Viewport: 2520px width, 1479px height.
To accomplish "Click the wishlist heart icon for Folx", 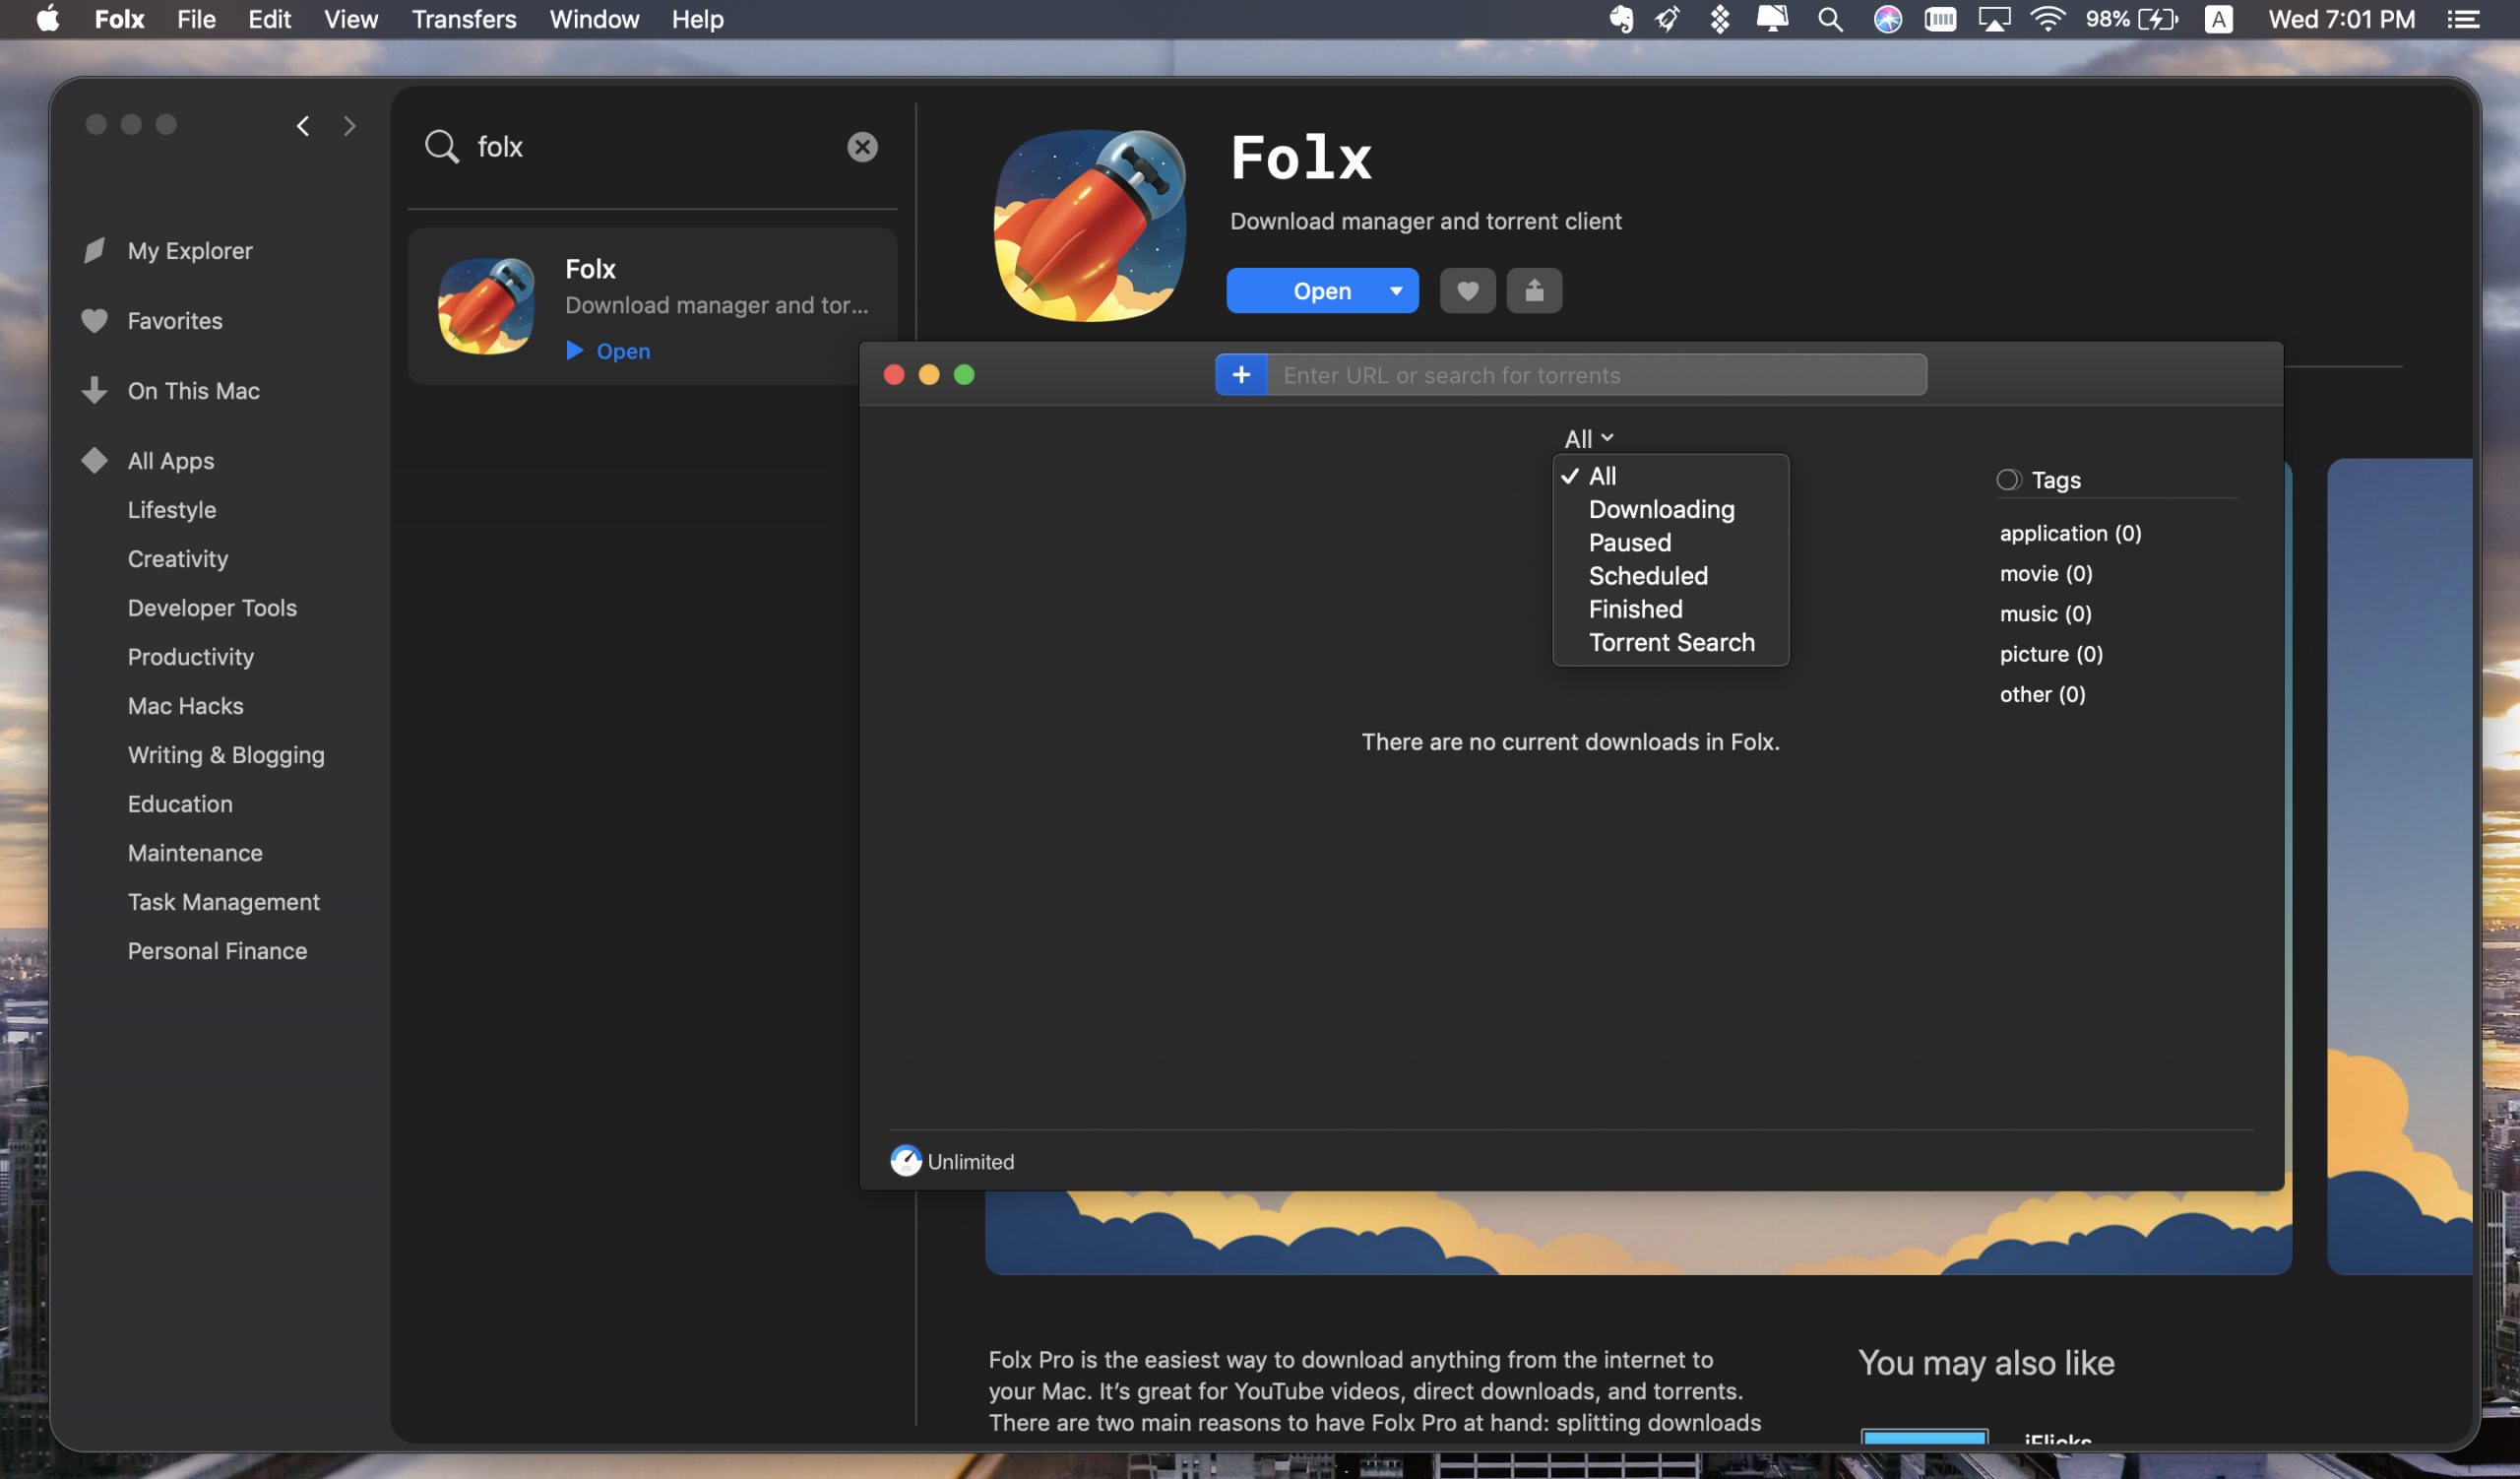I will (x=1466, y=289).
